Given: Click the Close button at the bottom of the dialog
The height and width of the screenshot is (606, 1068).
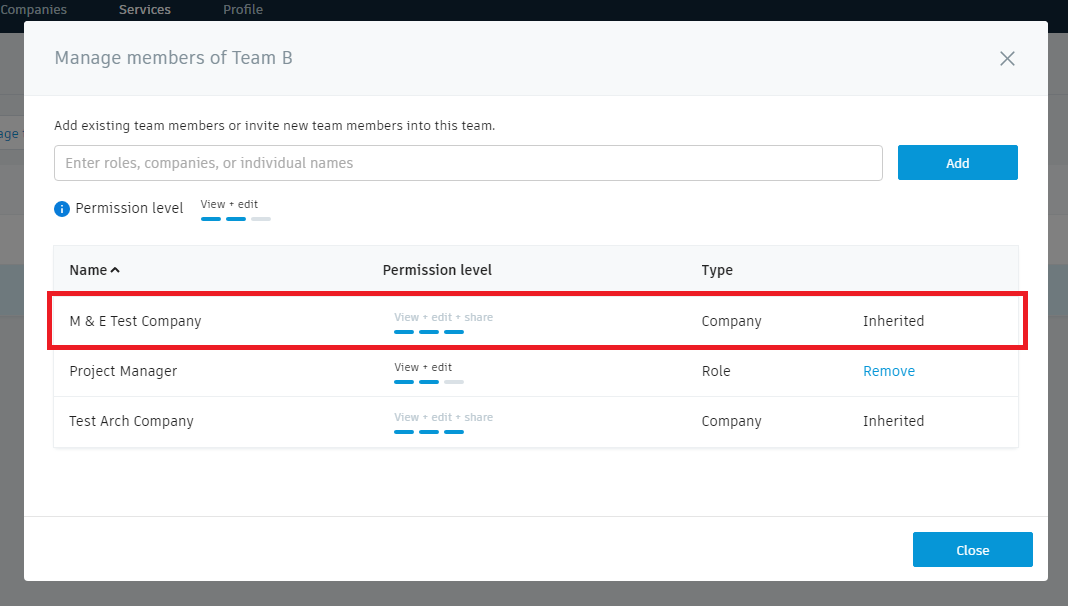Looking at the screenshot, I should pyautogui.click(x=972, y=550).
